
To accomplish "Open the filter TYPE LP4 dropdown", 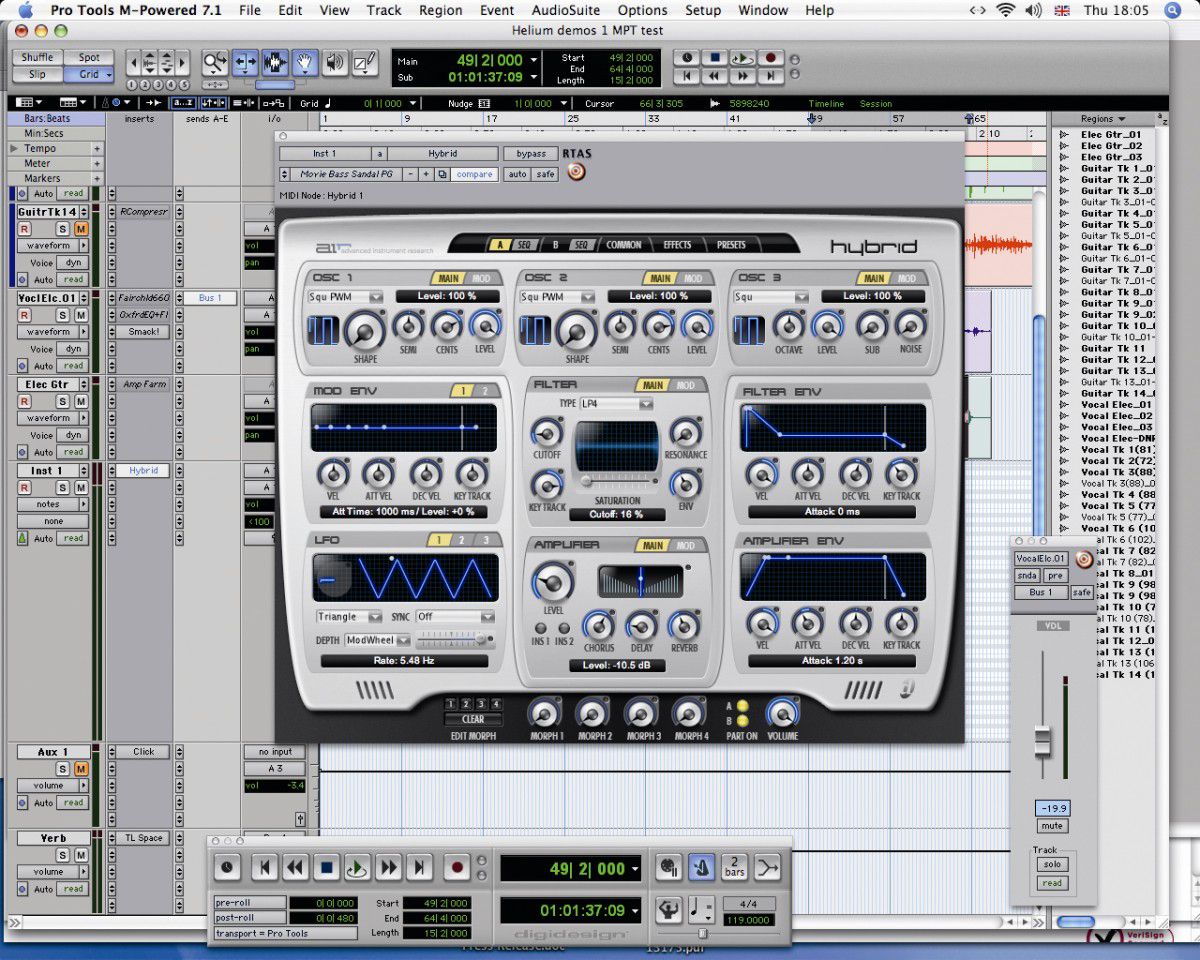I will click(616, 404).
